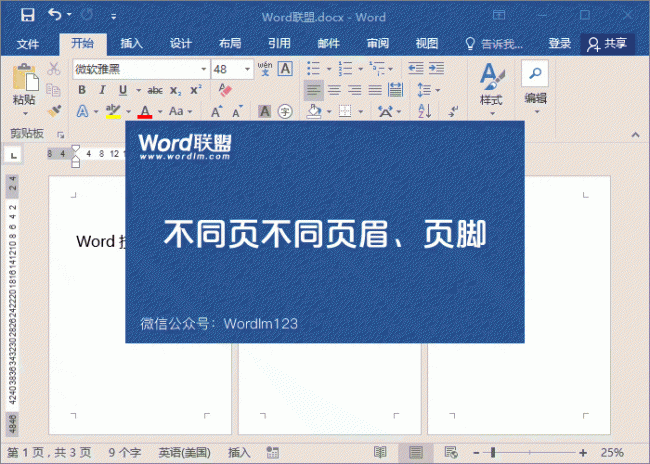Click the character border A icon
This screenshot has height=464, width=650.
tap(285, 69)
